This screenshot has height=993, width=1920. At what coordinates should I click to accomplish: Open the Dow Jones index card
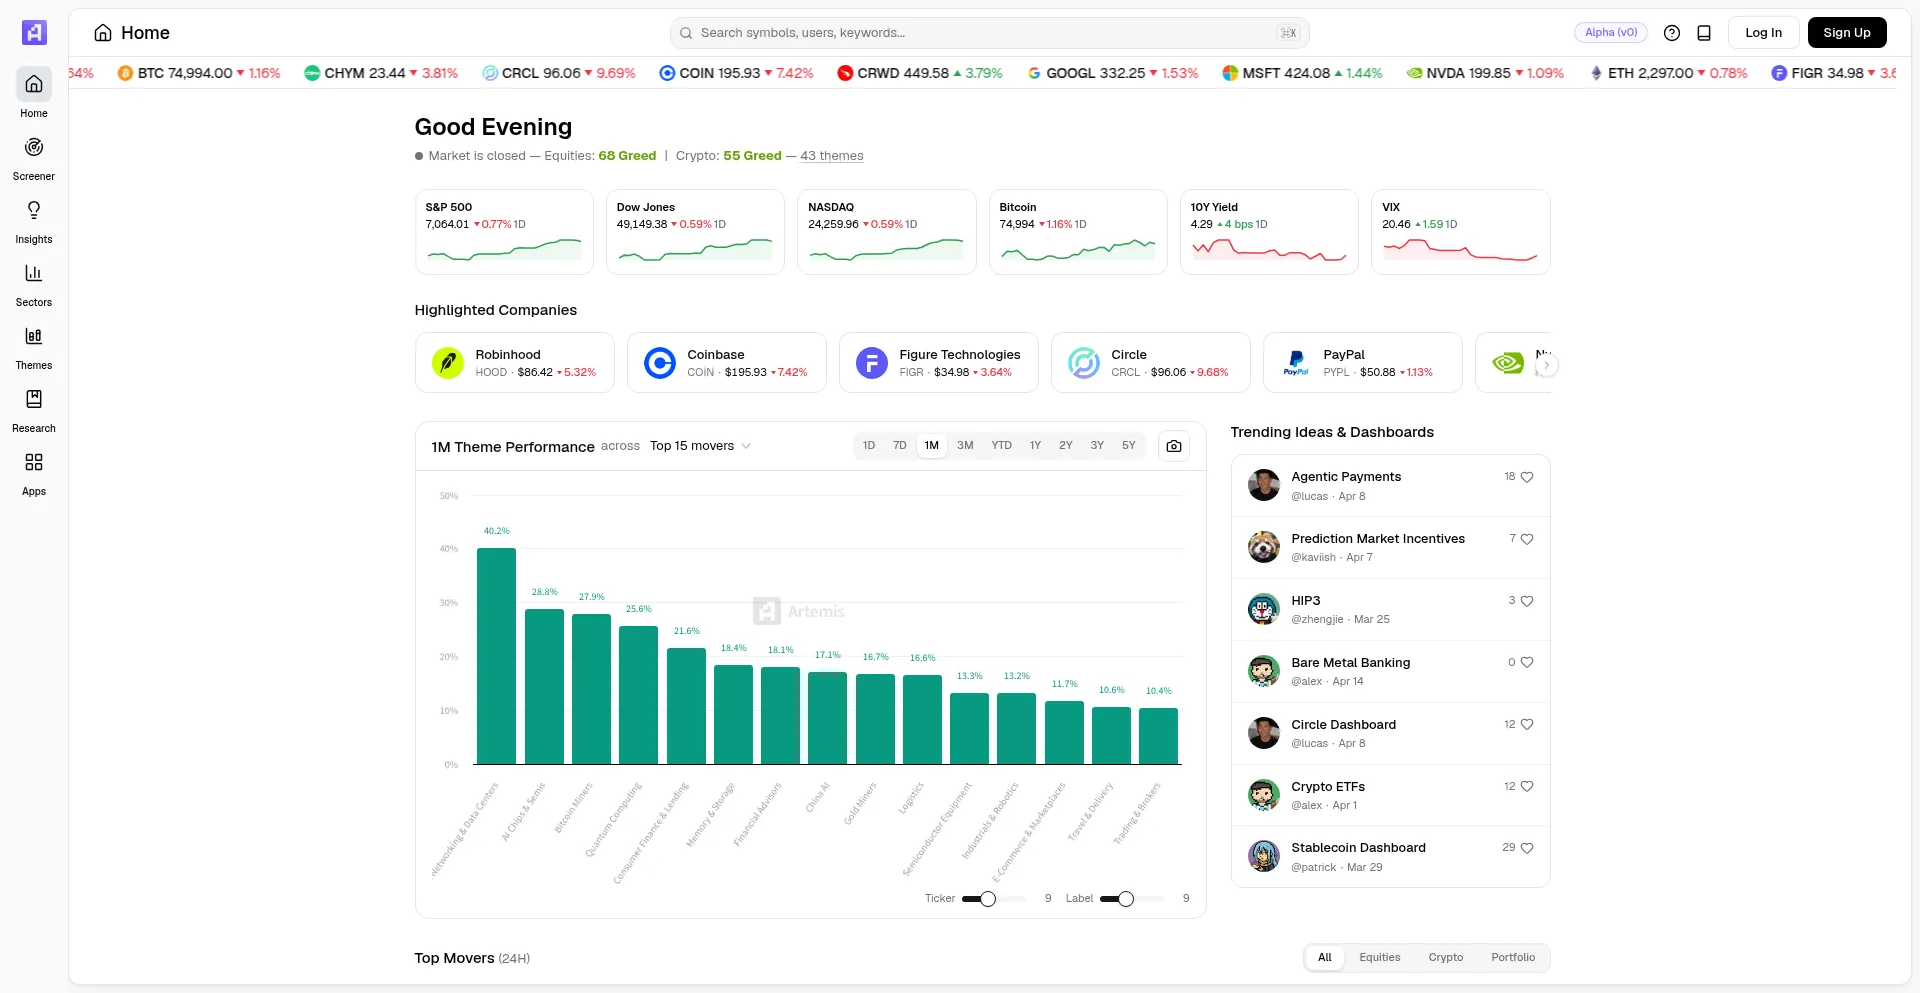click(695, 232)
